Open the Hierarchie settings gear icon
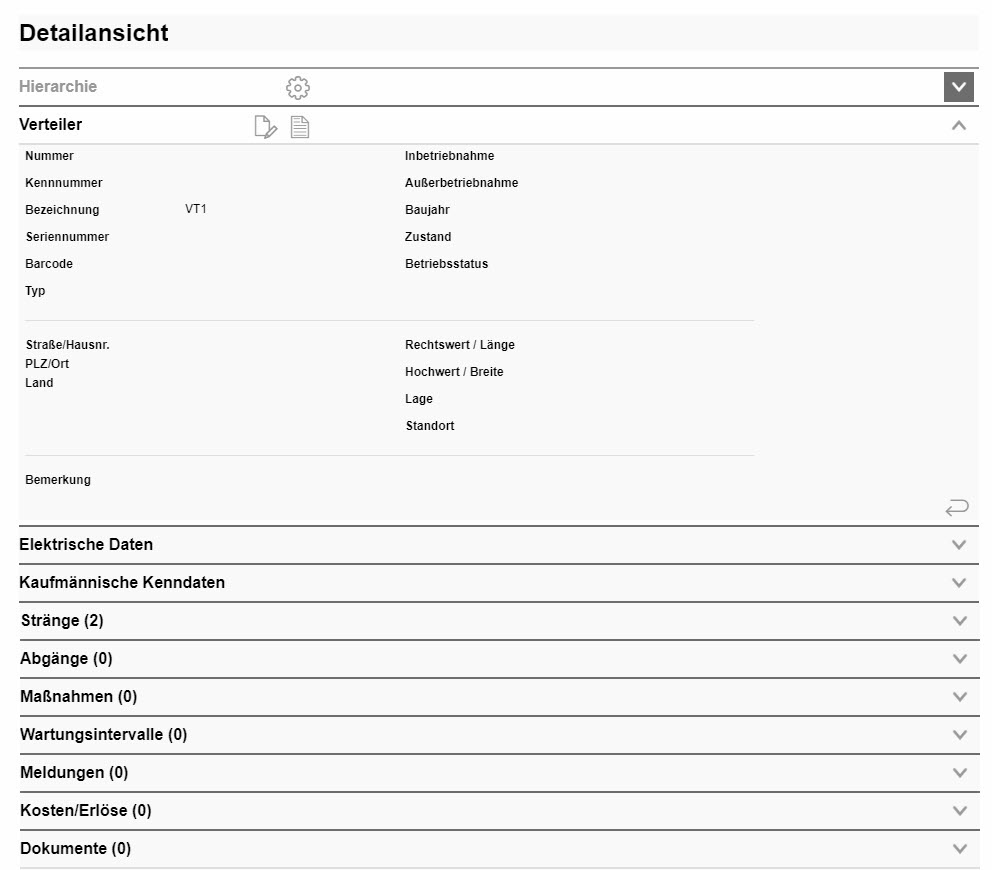 pos(298,88)
